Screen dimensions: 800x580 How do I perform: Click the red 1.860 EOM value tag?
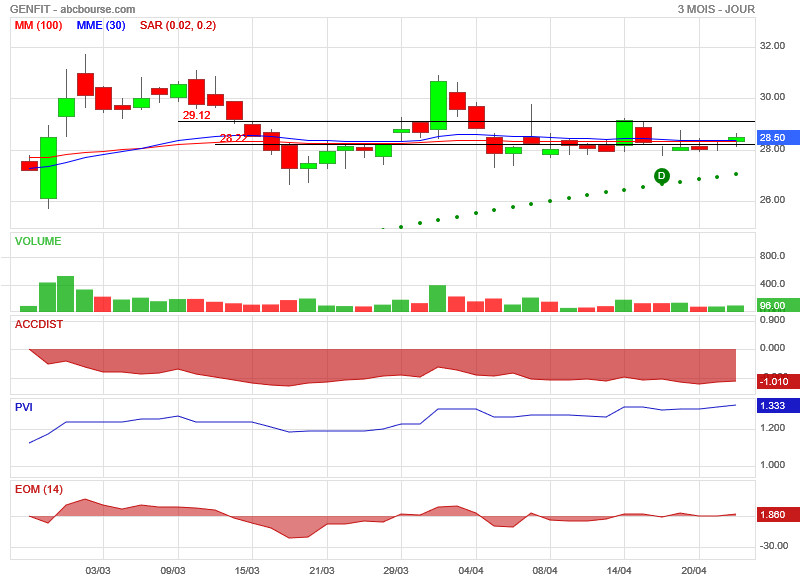click(x=777, y=514)
